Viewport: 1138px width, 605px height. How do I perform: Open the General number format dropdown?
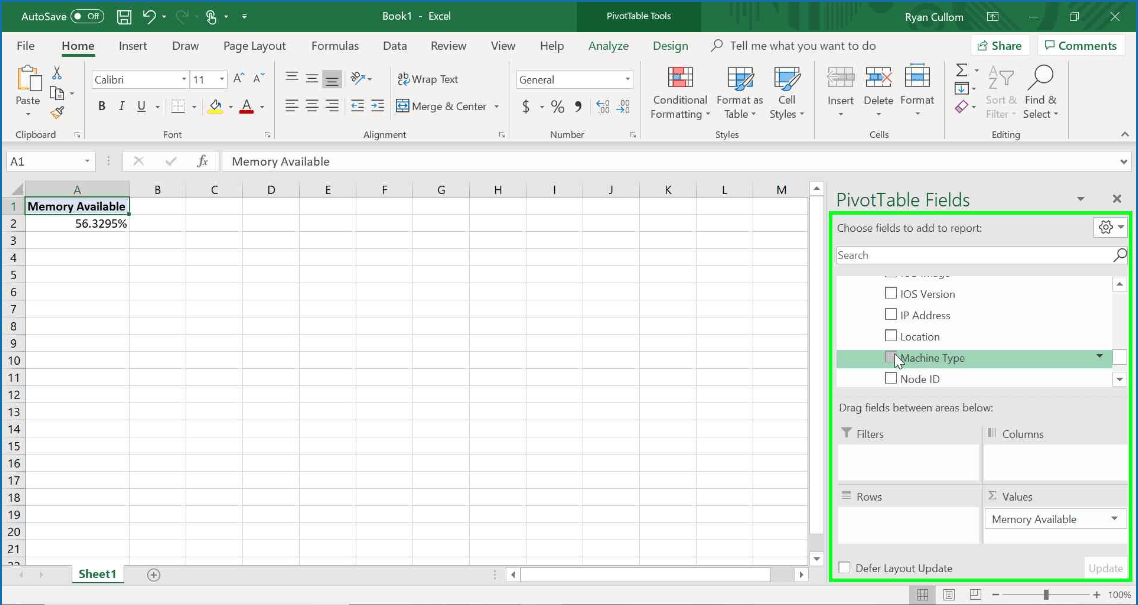628,80
